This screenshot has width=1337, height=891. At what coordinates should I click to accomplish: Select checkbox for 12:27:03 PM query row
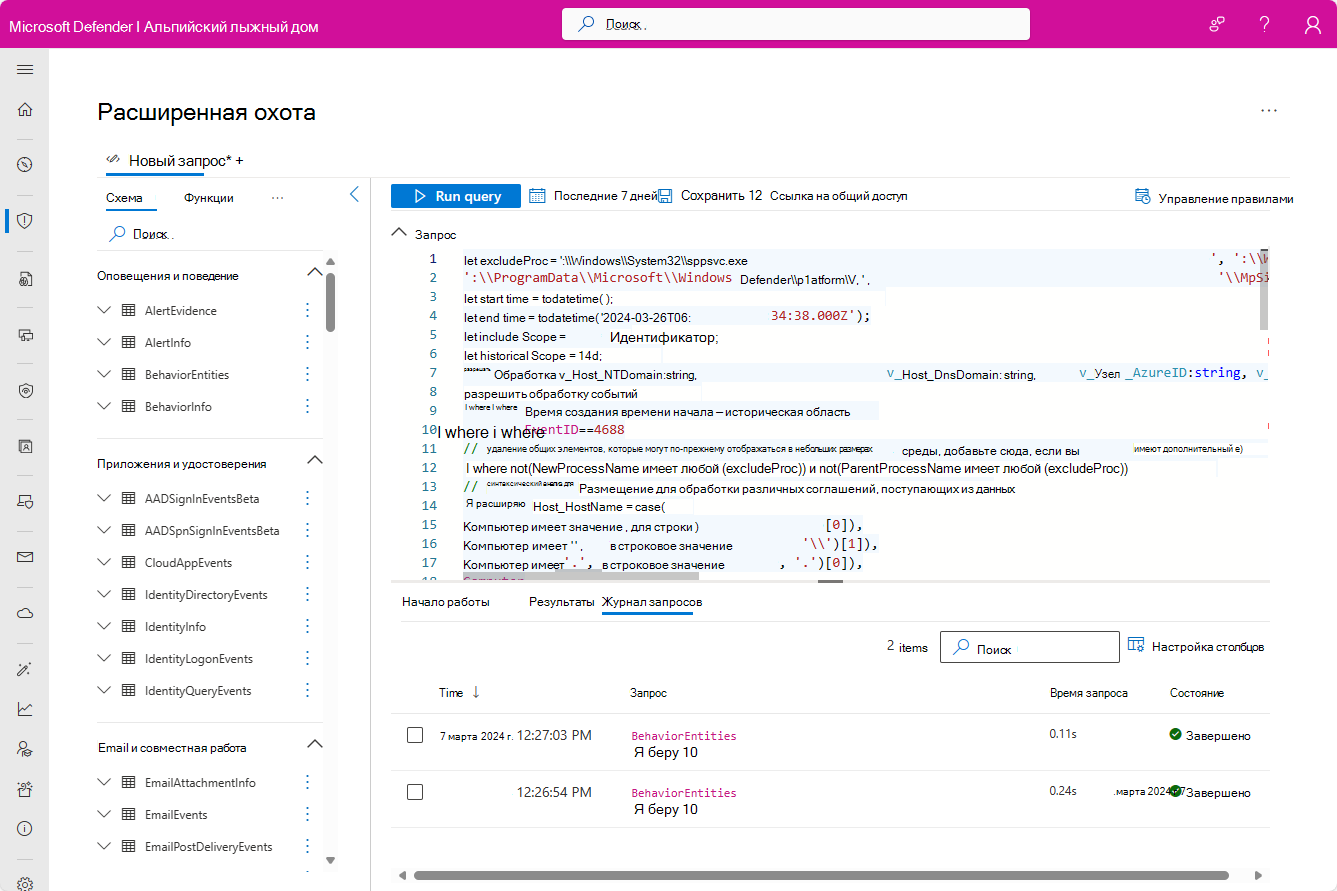pyautogui.click(x=415, y=735)
